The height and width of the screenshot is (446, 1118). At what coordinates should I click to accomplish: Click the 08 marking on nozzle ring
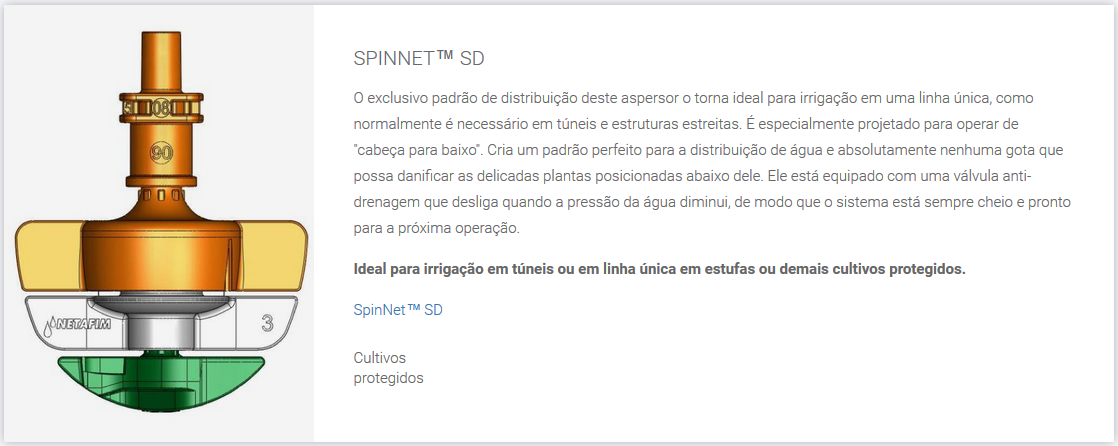coord(160,106)
